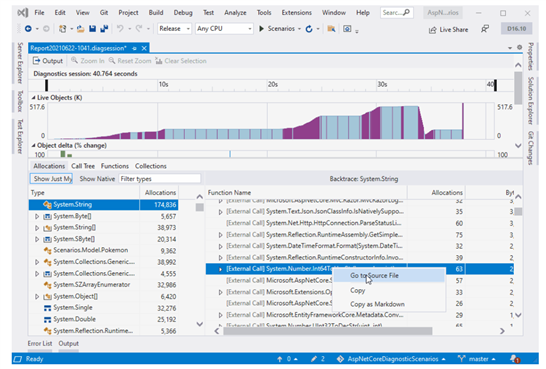This screenshot has width=546, height=369.
Task: Open the Output tab at bottom
Action: pyautogui.click(x=68, y=344)
